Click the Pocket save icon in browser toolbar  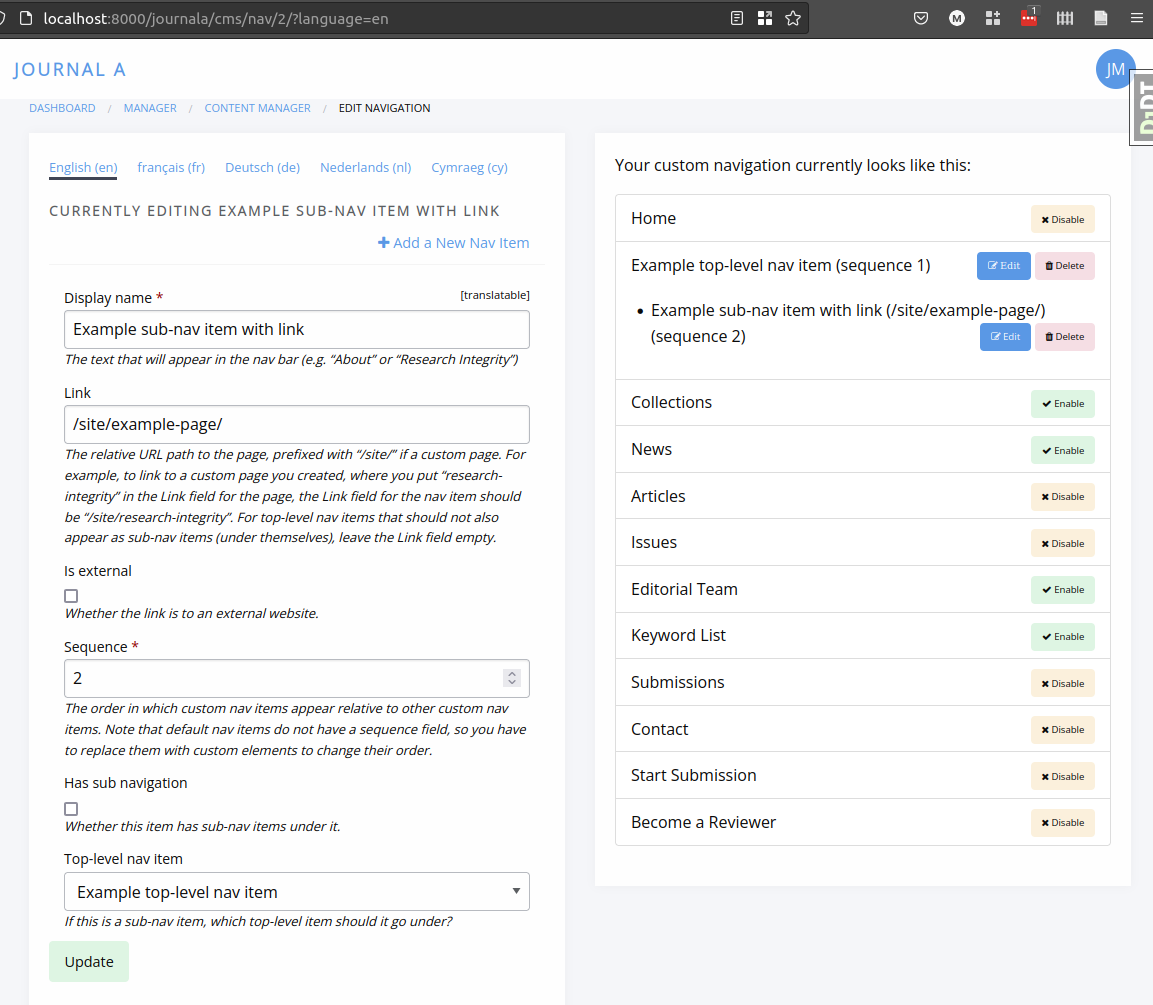(921, 18)
